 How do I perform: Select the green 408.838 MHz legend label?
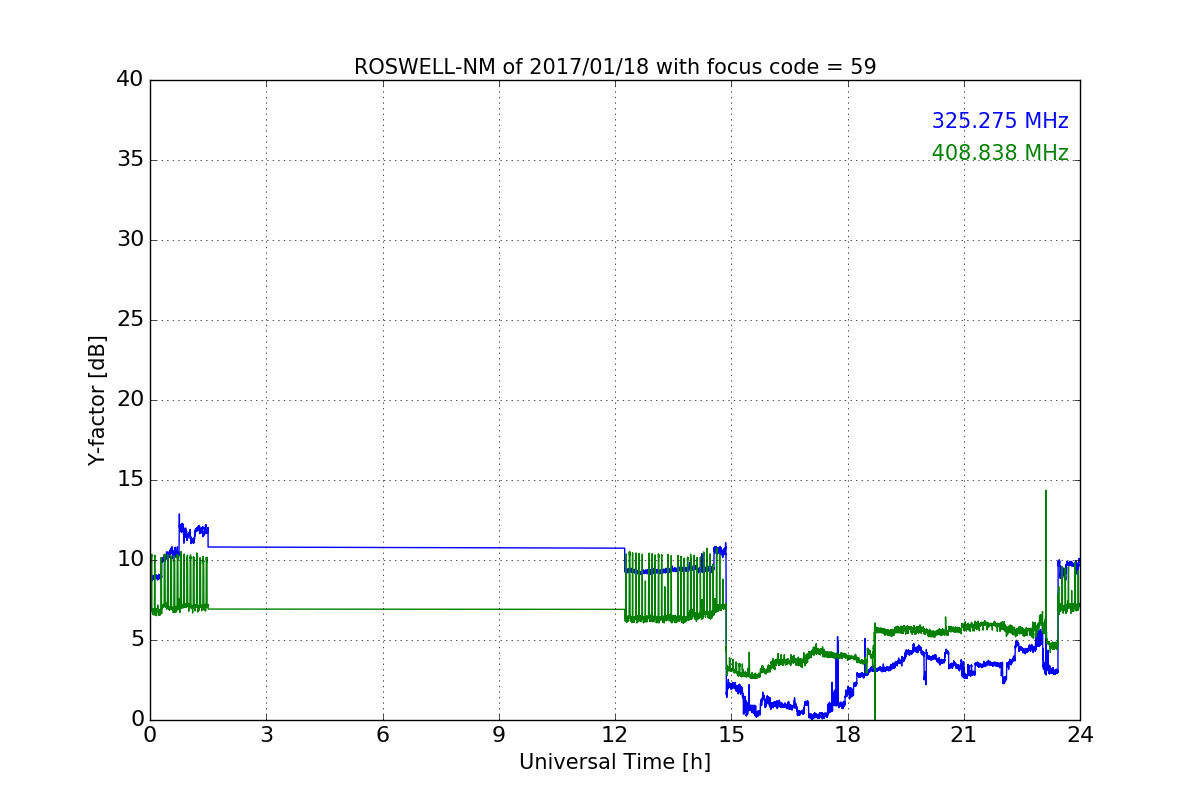tap(1000, 153)
